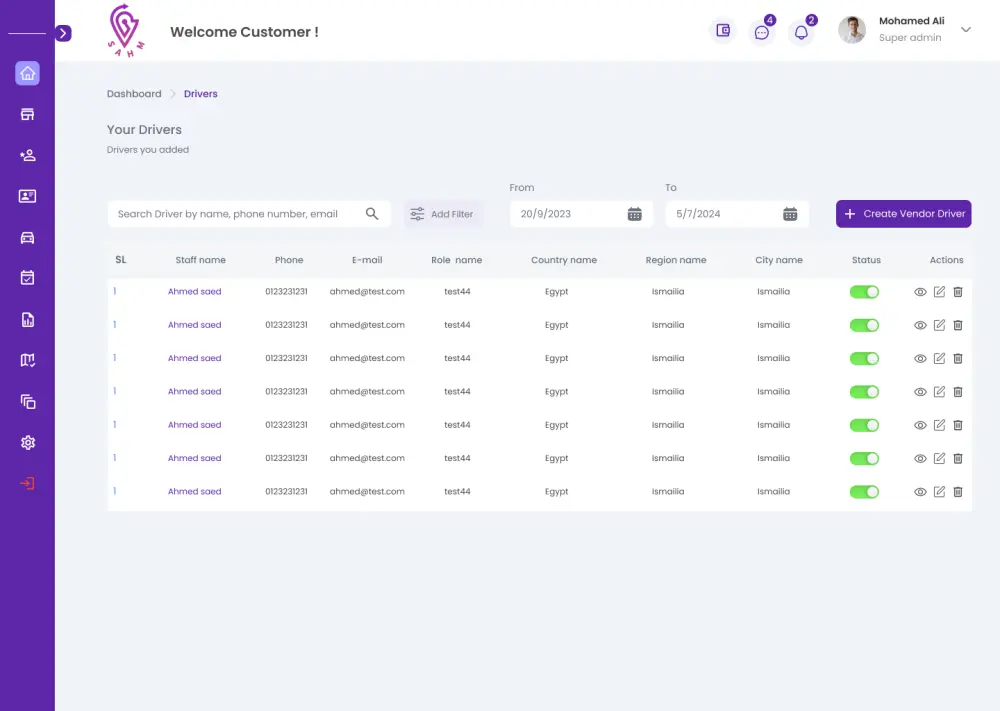Disable Status for the last driver row
Image resolution: width=1000 pixels, height=711 pixels.
(864, 491)
